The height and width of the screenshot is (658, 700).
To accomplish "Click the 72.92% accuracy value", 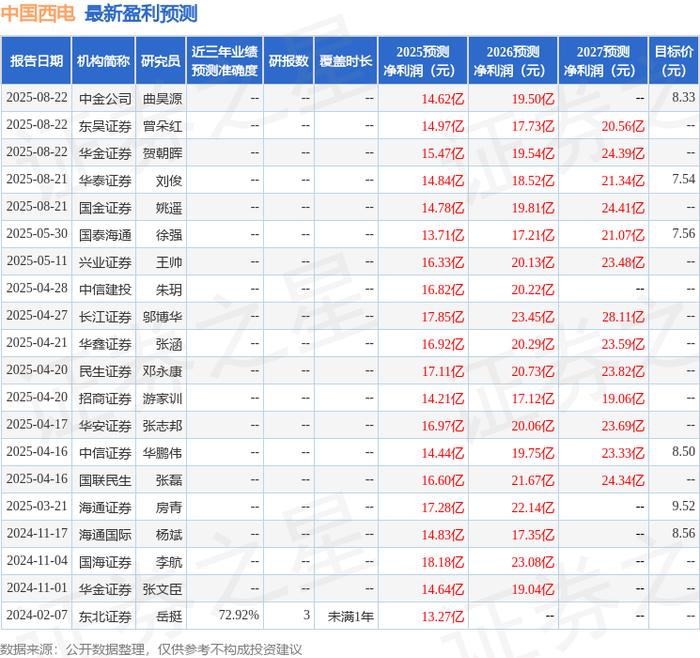I will (x=239, y=615).
